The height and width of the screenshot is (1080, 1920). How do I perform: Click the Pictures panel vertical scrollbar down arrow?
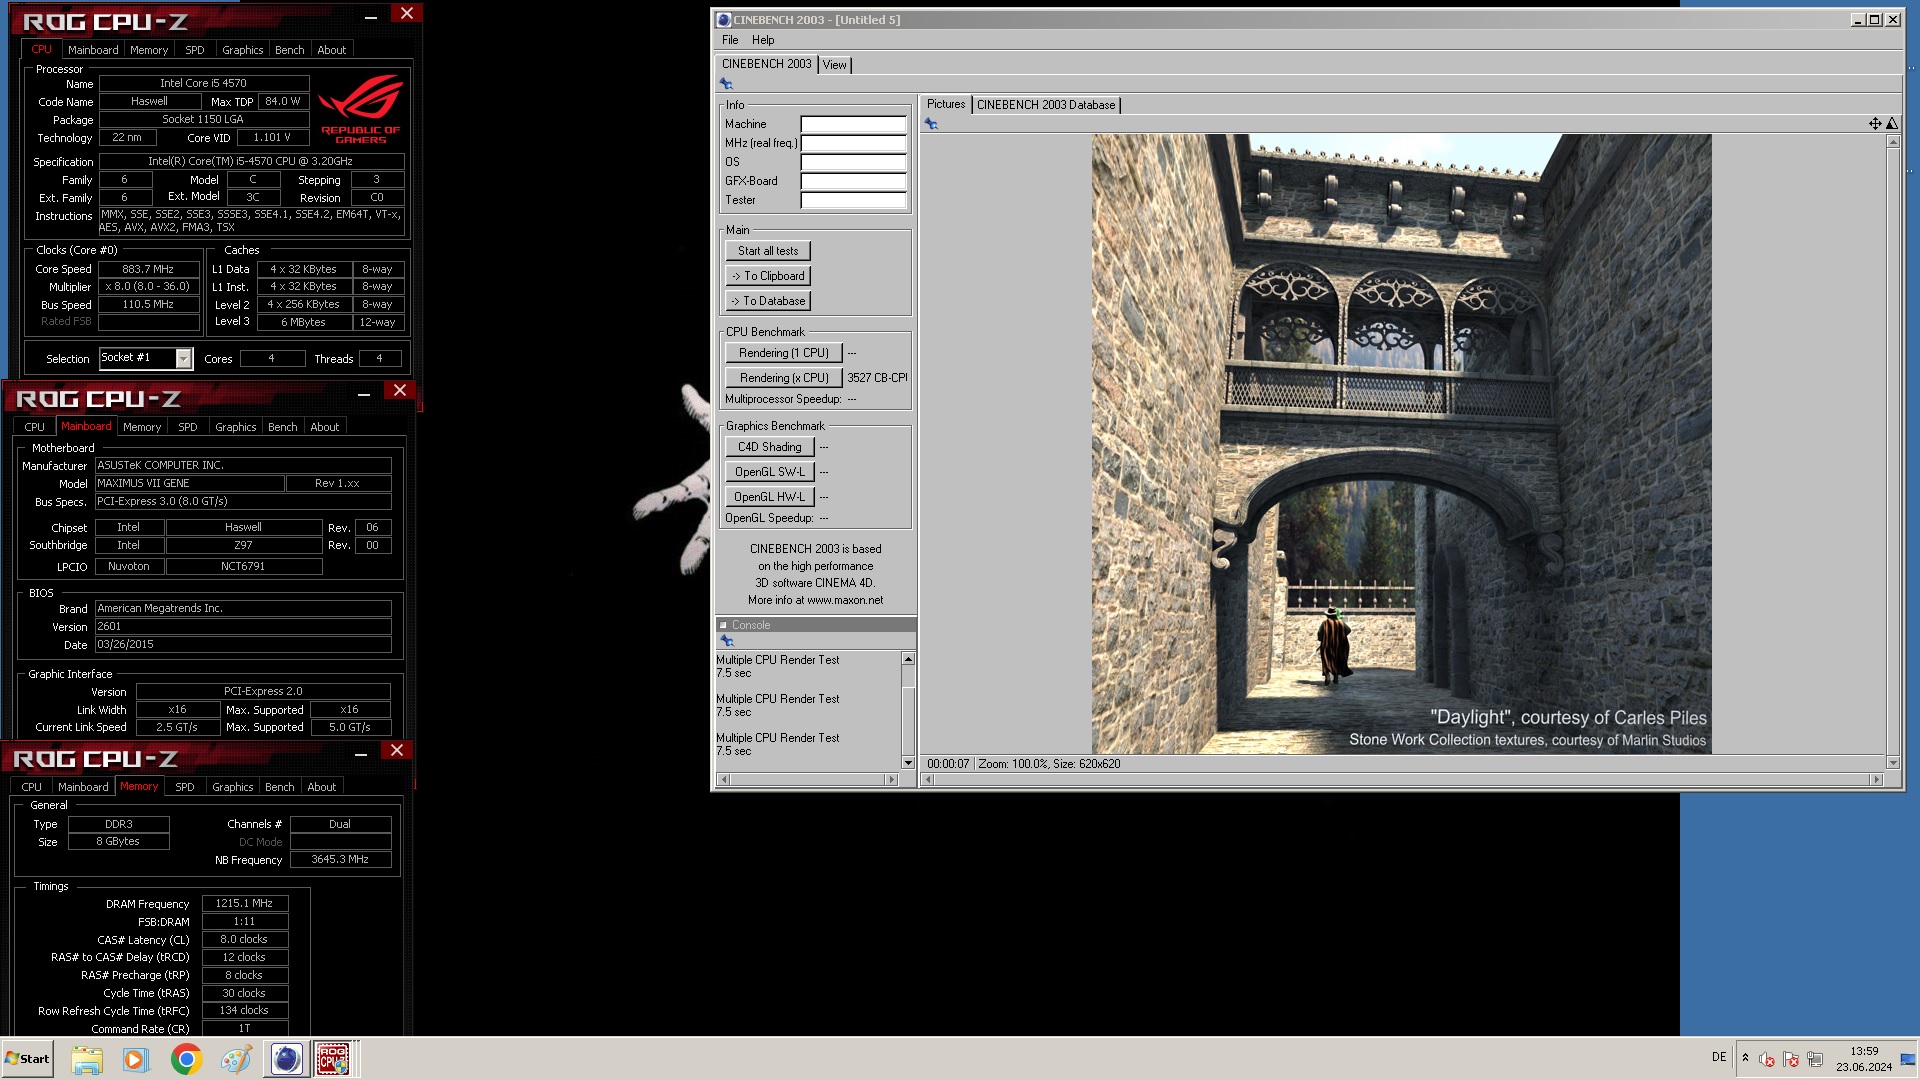tap(1893, 763)
